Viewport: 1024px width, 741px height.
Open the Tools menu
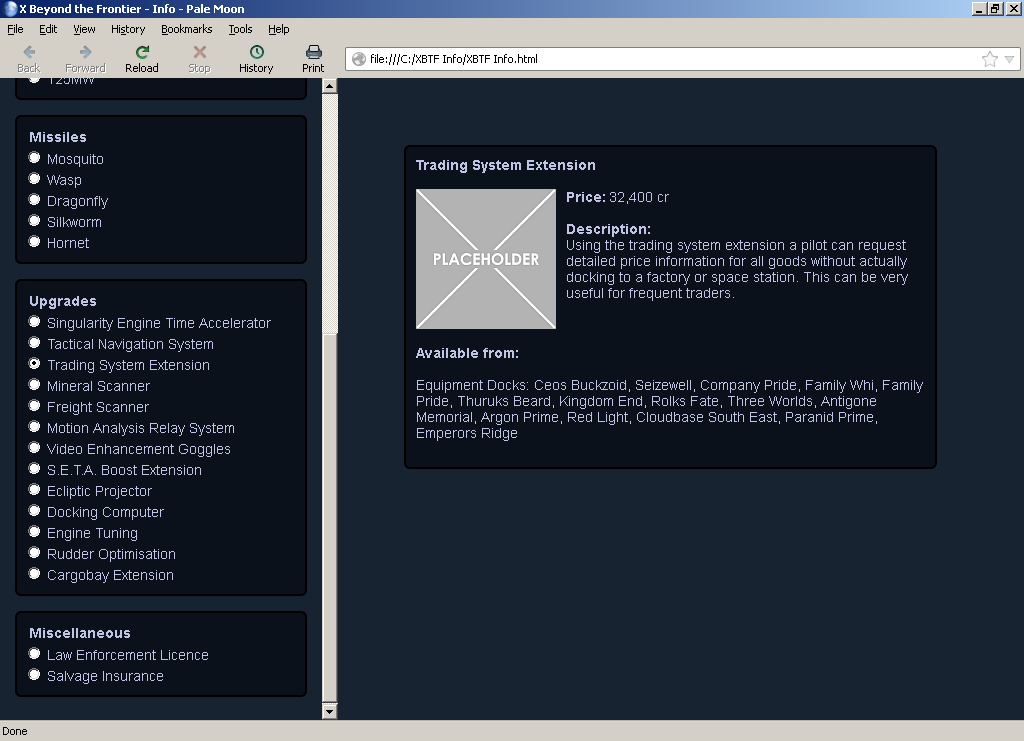click(240, 29)
